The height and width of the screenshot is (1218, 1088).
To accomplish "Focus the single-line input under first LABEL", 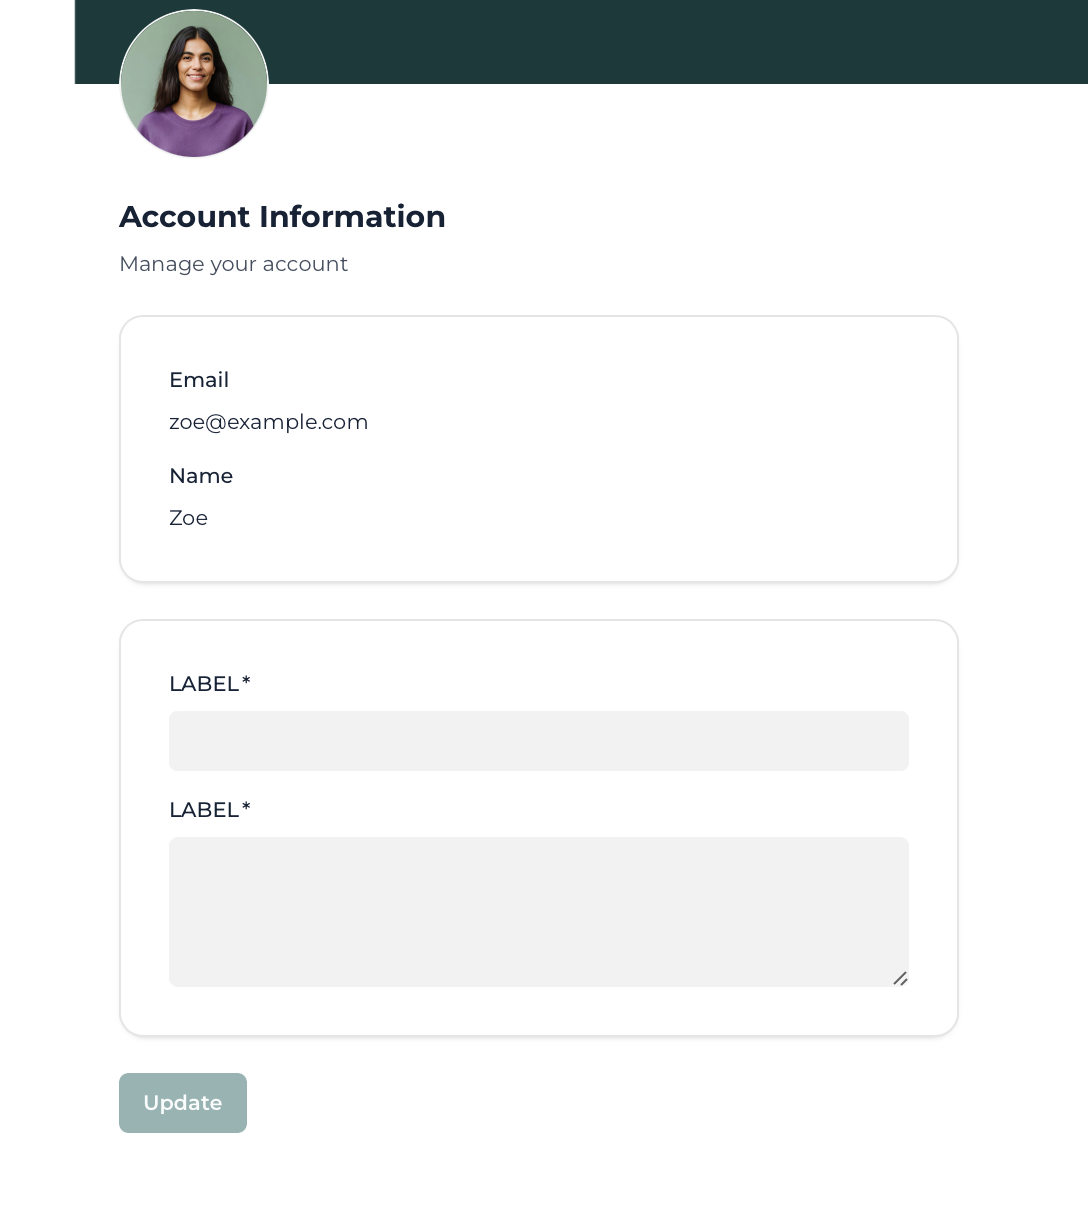I will 538,741.
